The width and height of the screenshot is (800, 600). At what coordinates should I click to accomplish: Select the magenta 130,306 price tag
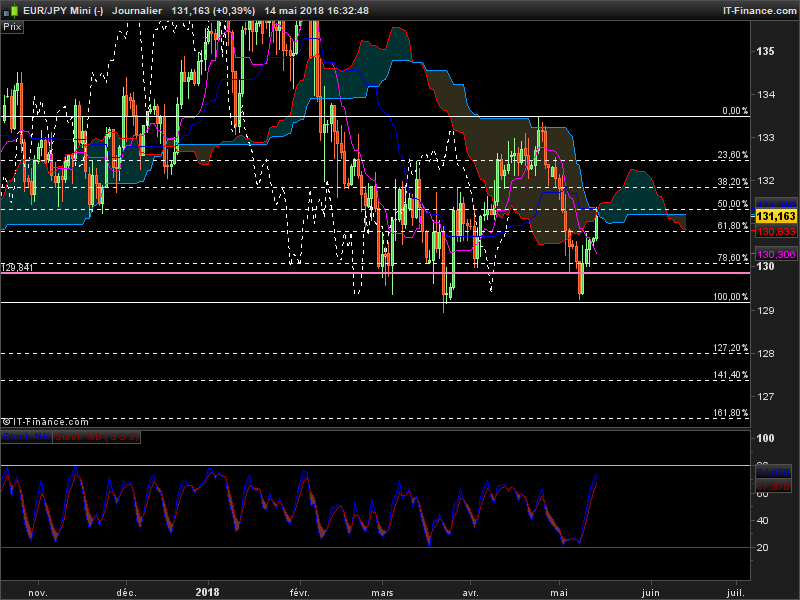776,255
